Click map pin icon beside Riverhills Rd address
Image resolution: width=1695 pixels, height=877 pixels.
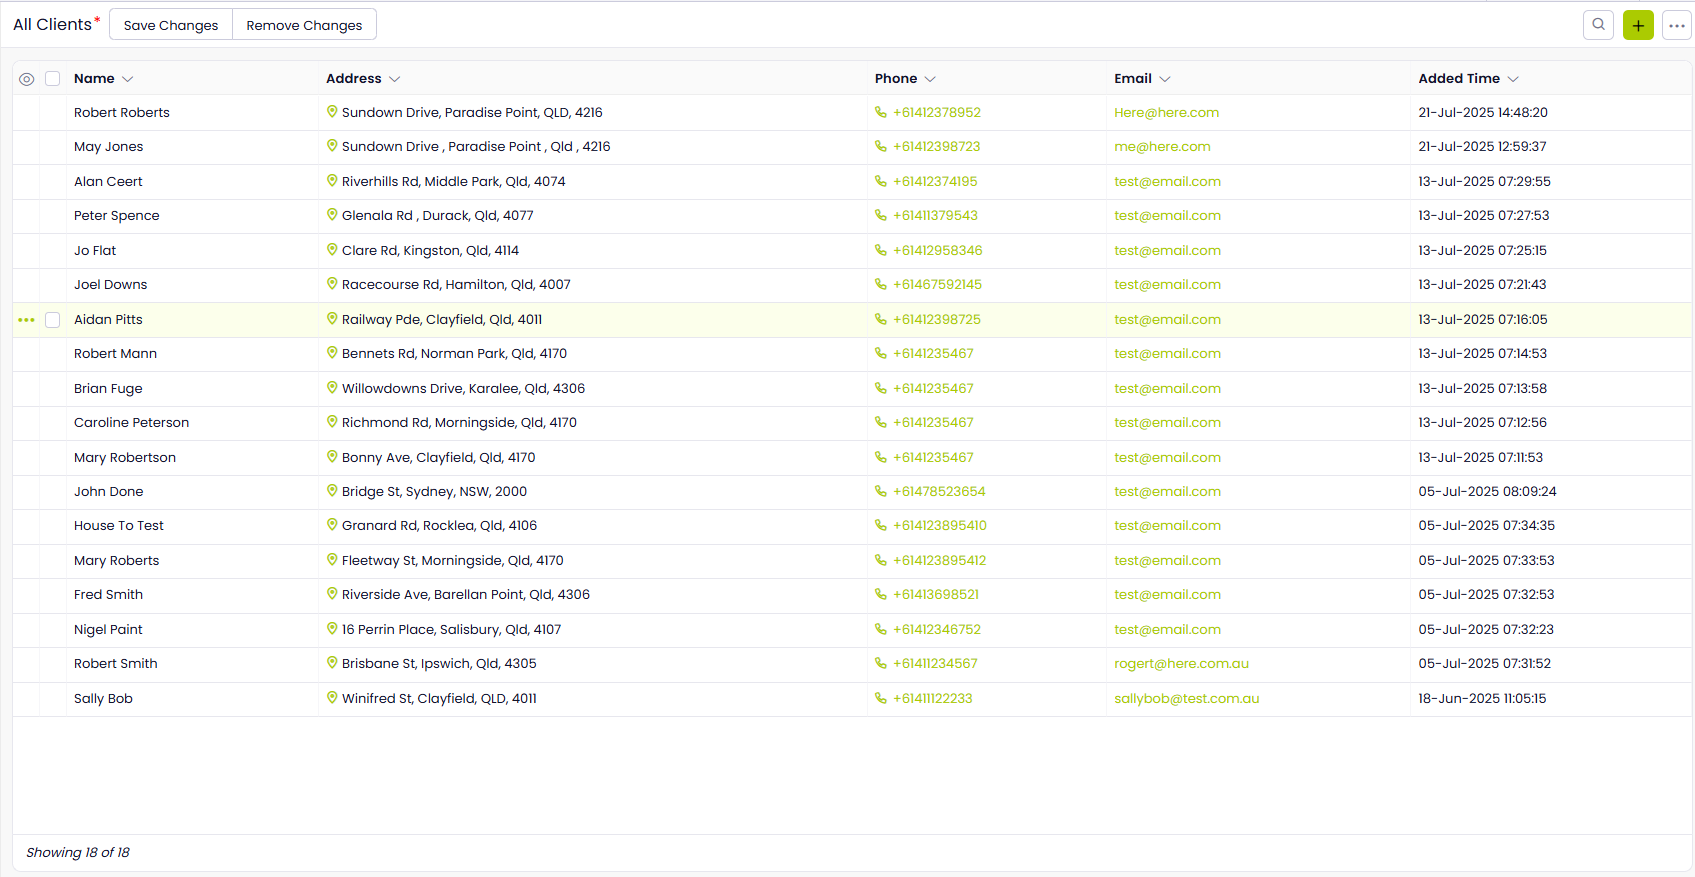pos(332,181)
